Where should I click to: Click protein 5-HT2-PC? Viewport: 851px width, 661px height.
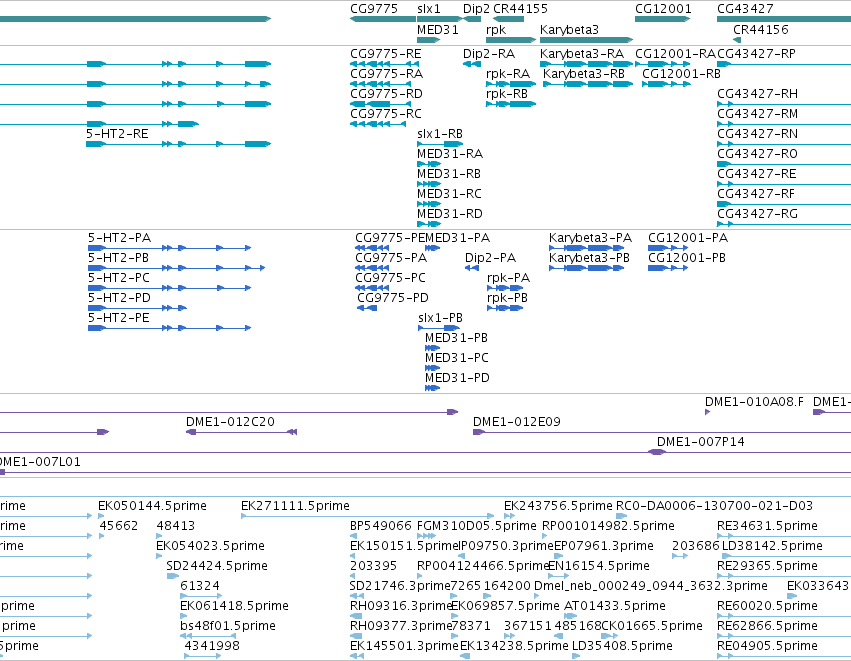pos(119,278)
